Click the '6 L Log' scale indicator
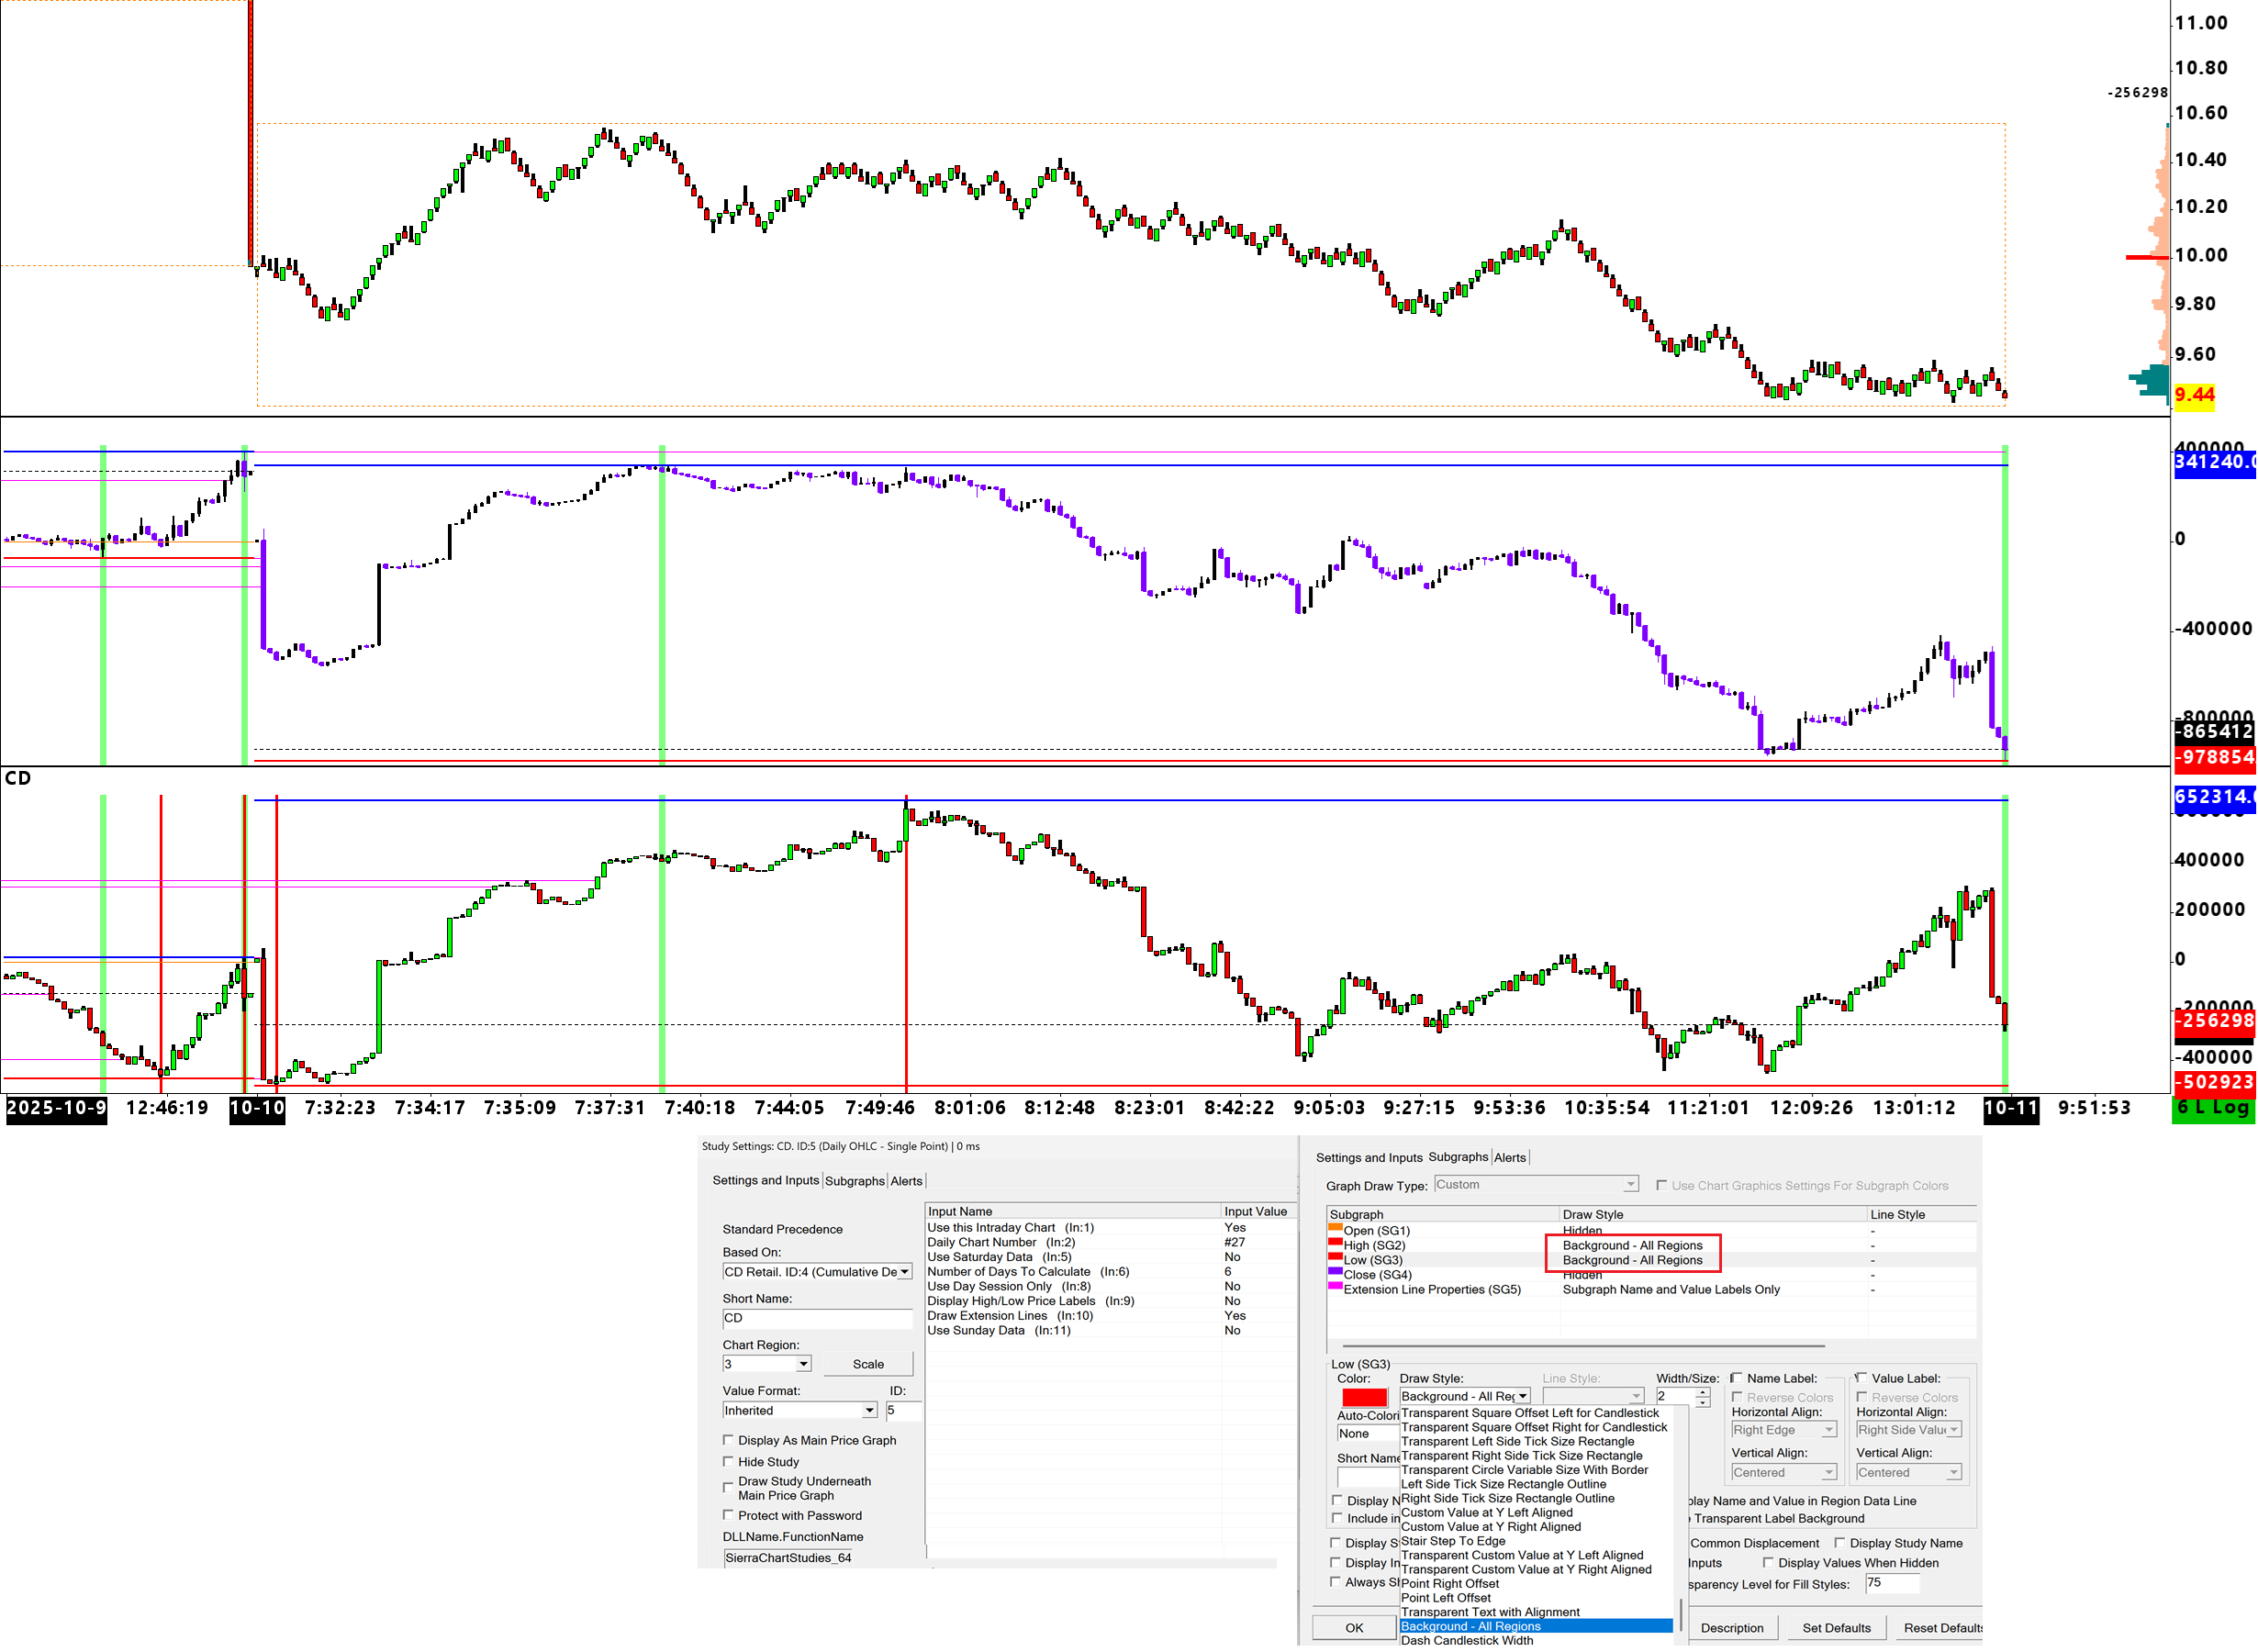 point(2212,1108)
